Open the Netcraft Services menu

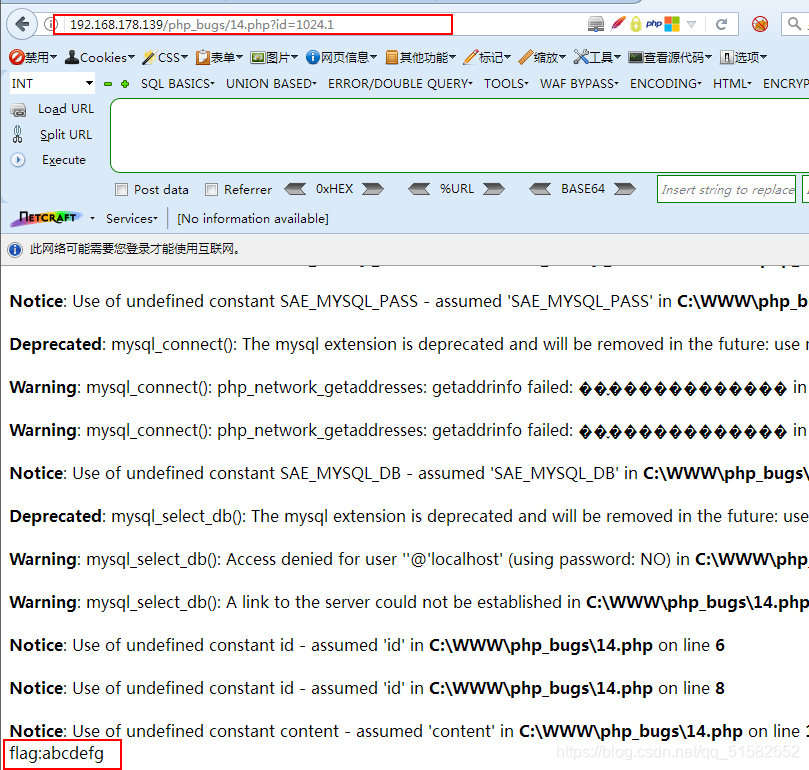(x=132, y=219)
